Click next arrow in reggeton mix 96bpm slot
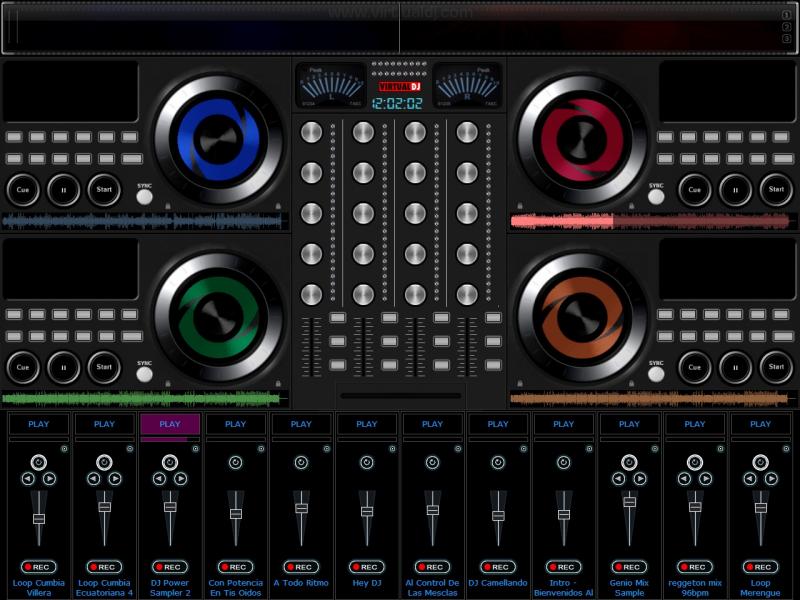This screenshot has height=600, width=800. pyautogui.click(x=706, y=479)
